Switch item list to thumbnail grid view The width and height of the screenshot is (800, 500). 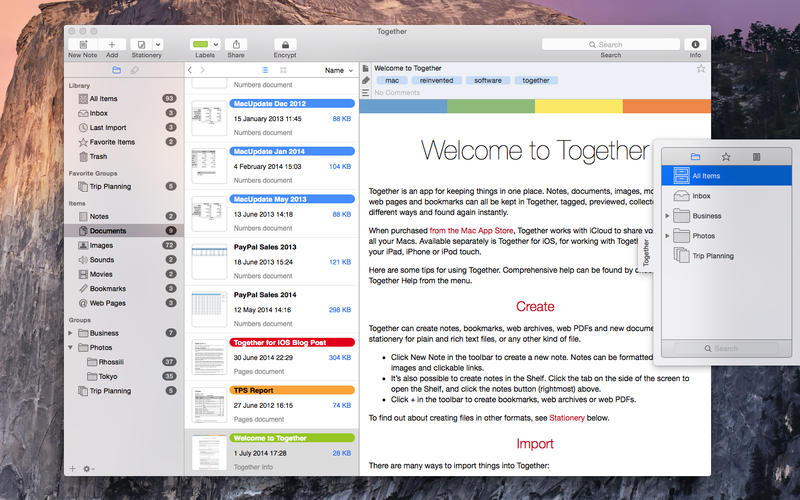pos(283,70)
